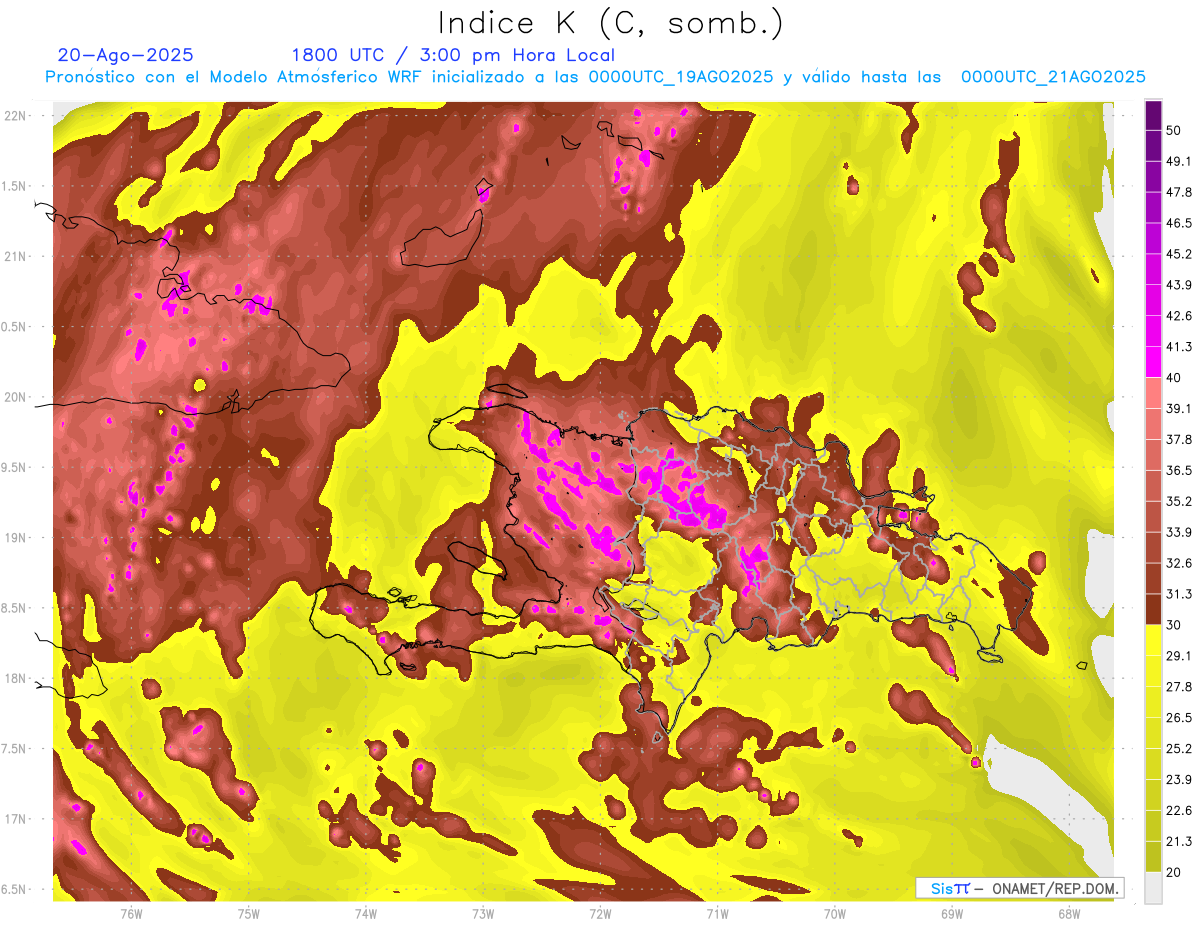The width and height of the screenshot is (1200, 927).
Task: Click the 72W longitude axis label
Action: (600, 913)
